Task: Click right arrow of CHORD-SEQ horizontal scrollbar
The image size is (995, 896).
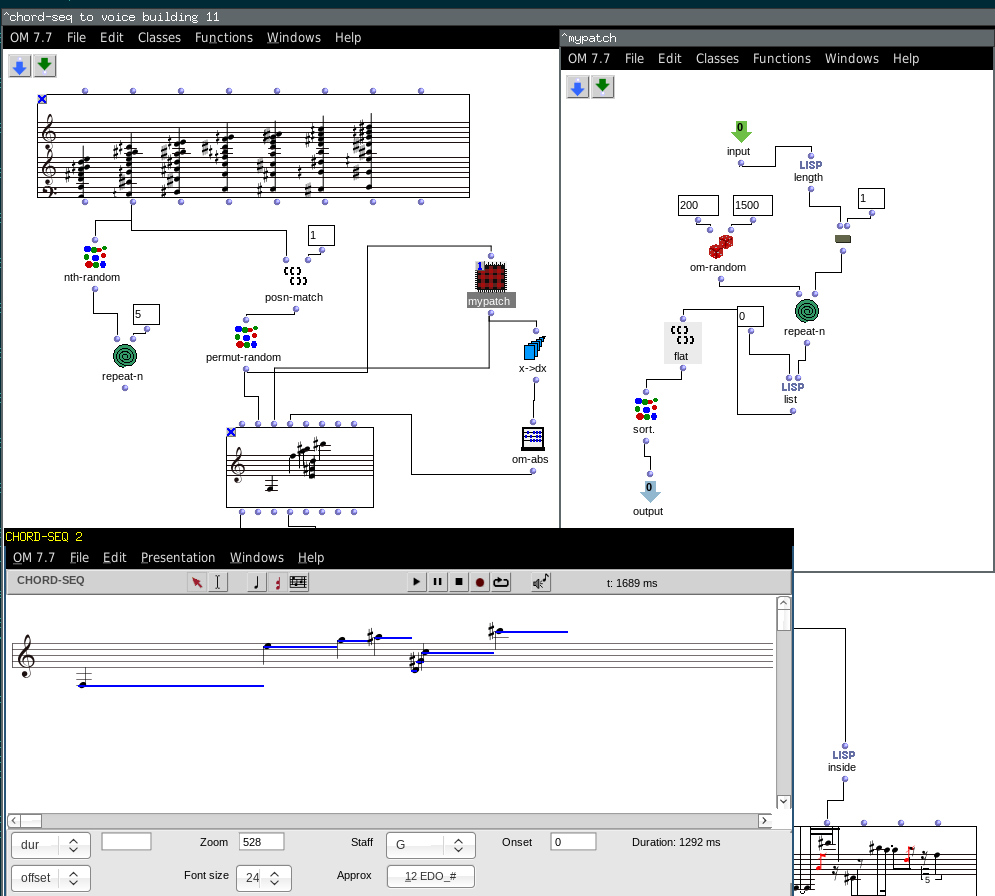Action: [765, 820]
